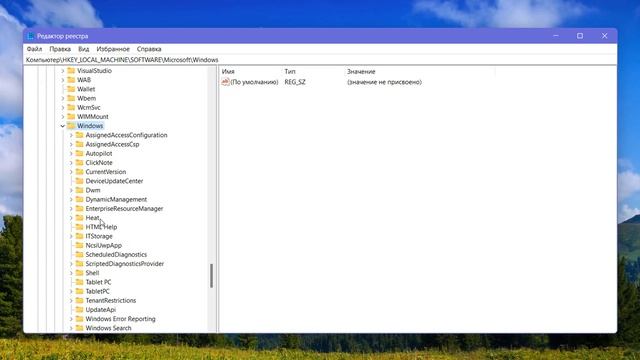Click the WAB folder icon
The height and width of the screenshot is (360, 640).
[x=71, y=80]
